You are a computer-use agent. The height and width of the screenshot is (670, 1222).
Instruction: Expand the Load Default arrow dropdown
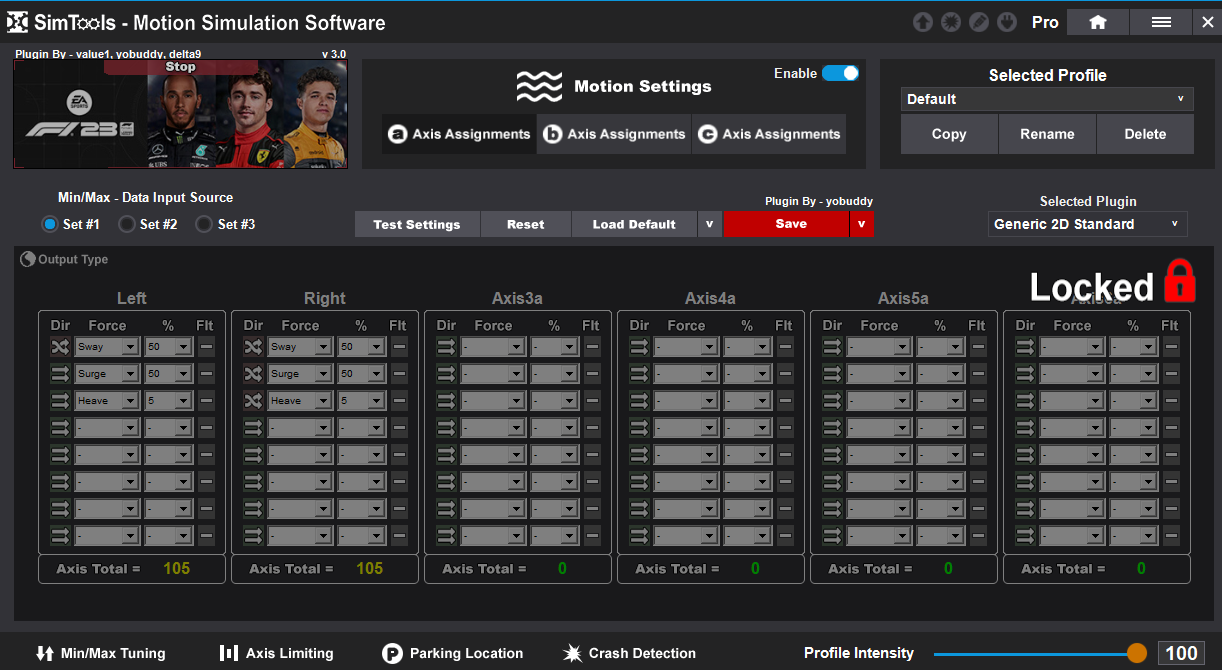(x=709, y=224)
